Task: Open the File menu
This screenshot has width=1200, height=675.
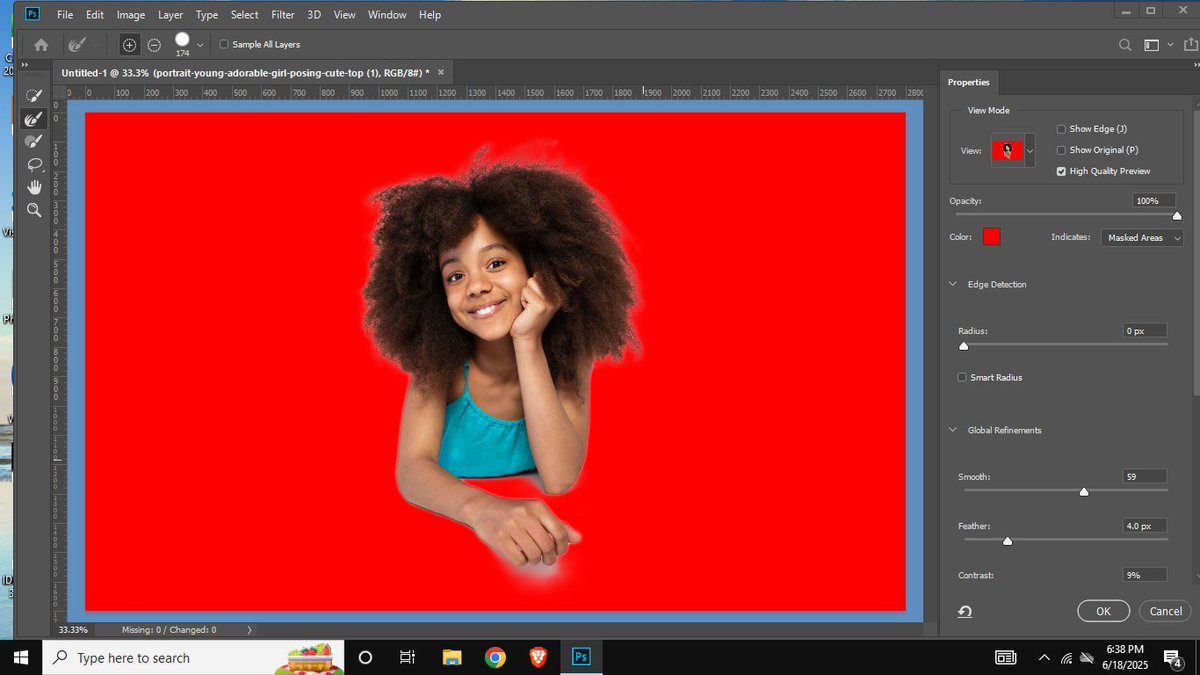Action: (65, 15)
